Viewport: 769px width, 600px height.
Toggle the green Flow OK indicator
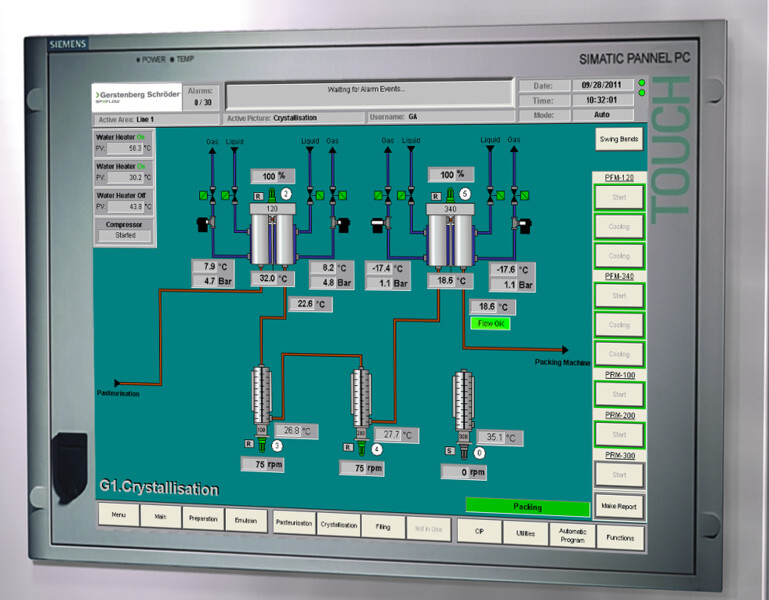(x=494, y=324)
